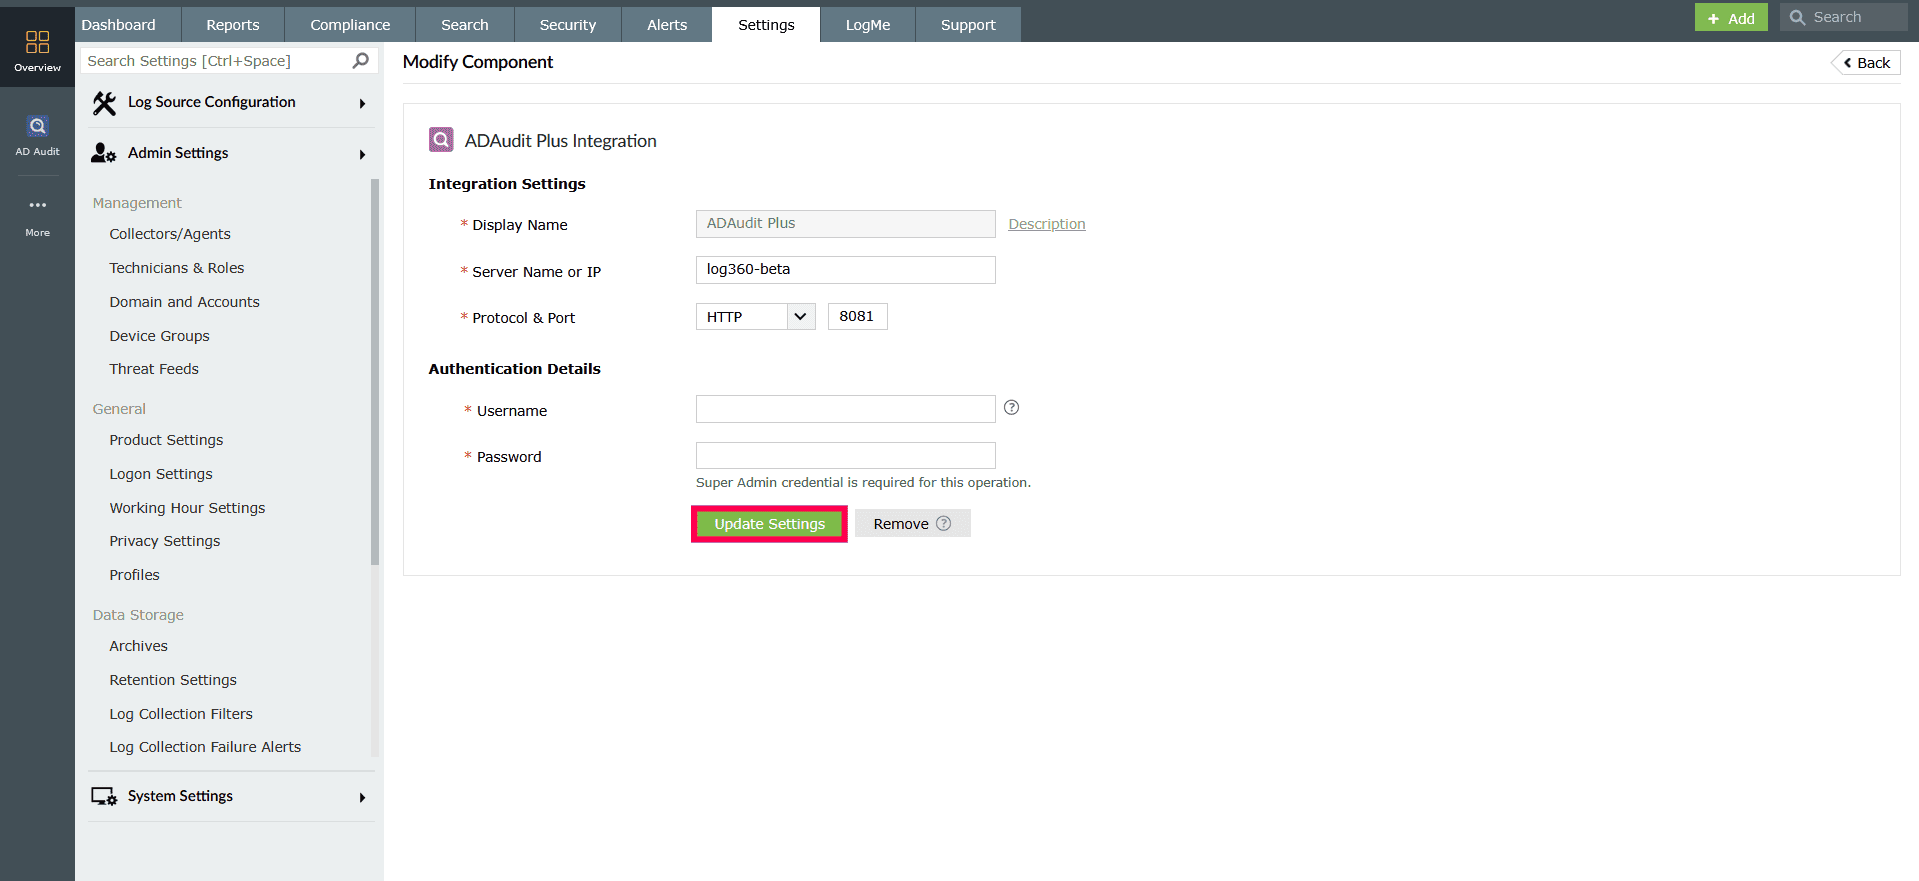Open the Description link

point(1047,224)
